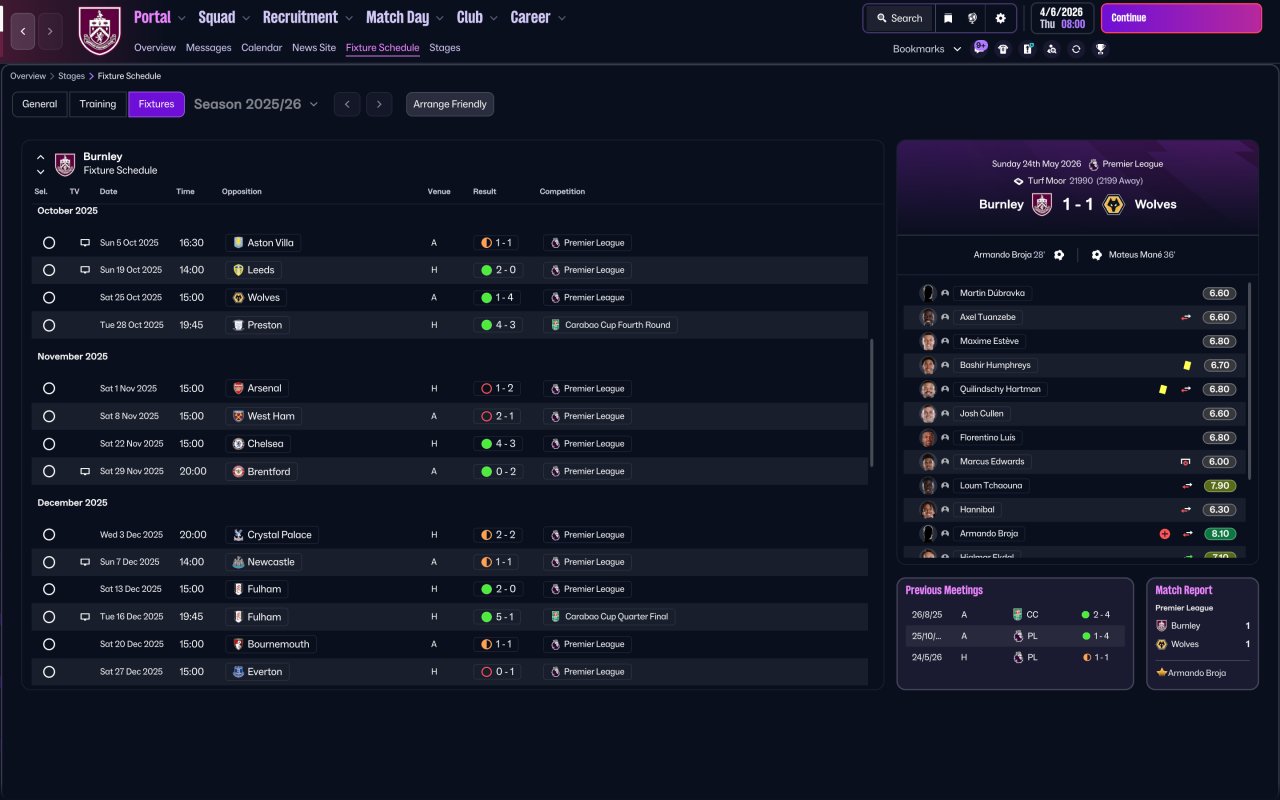Open Armando Broja's name in the lineup

coord(988,534)
